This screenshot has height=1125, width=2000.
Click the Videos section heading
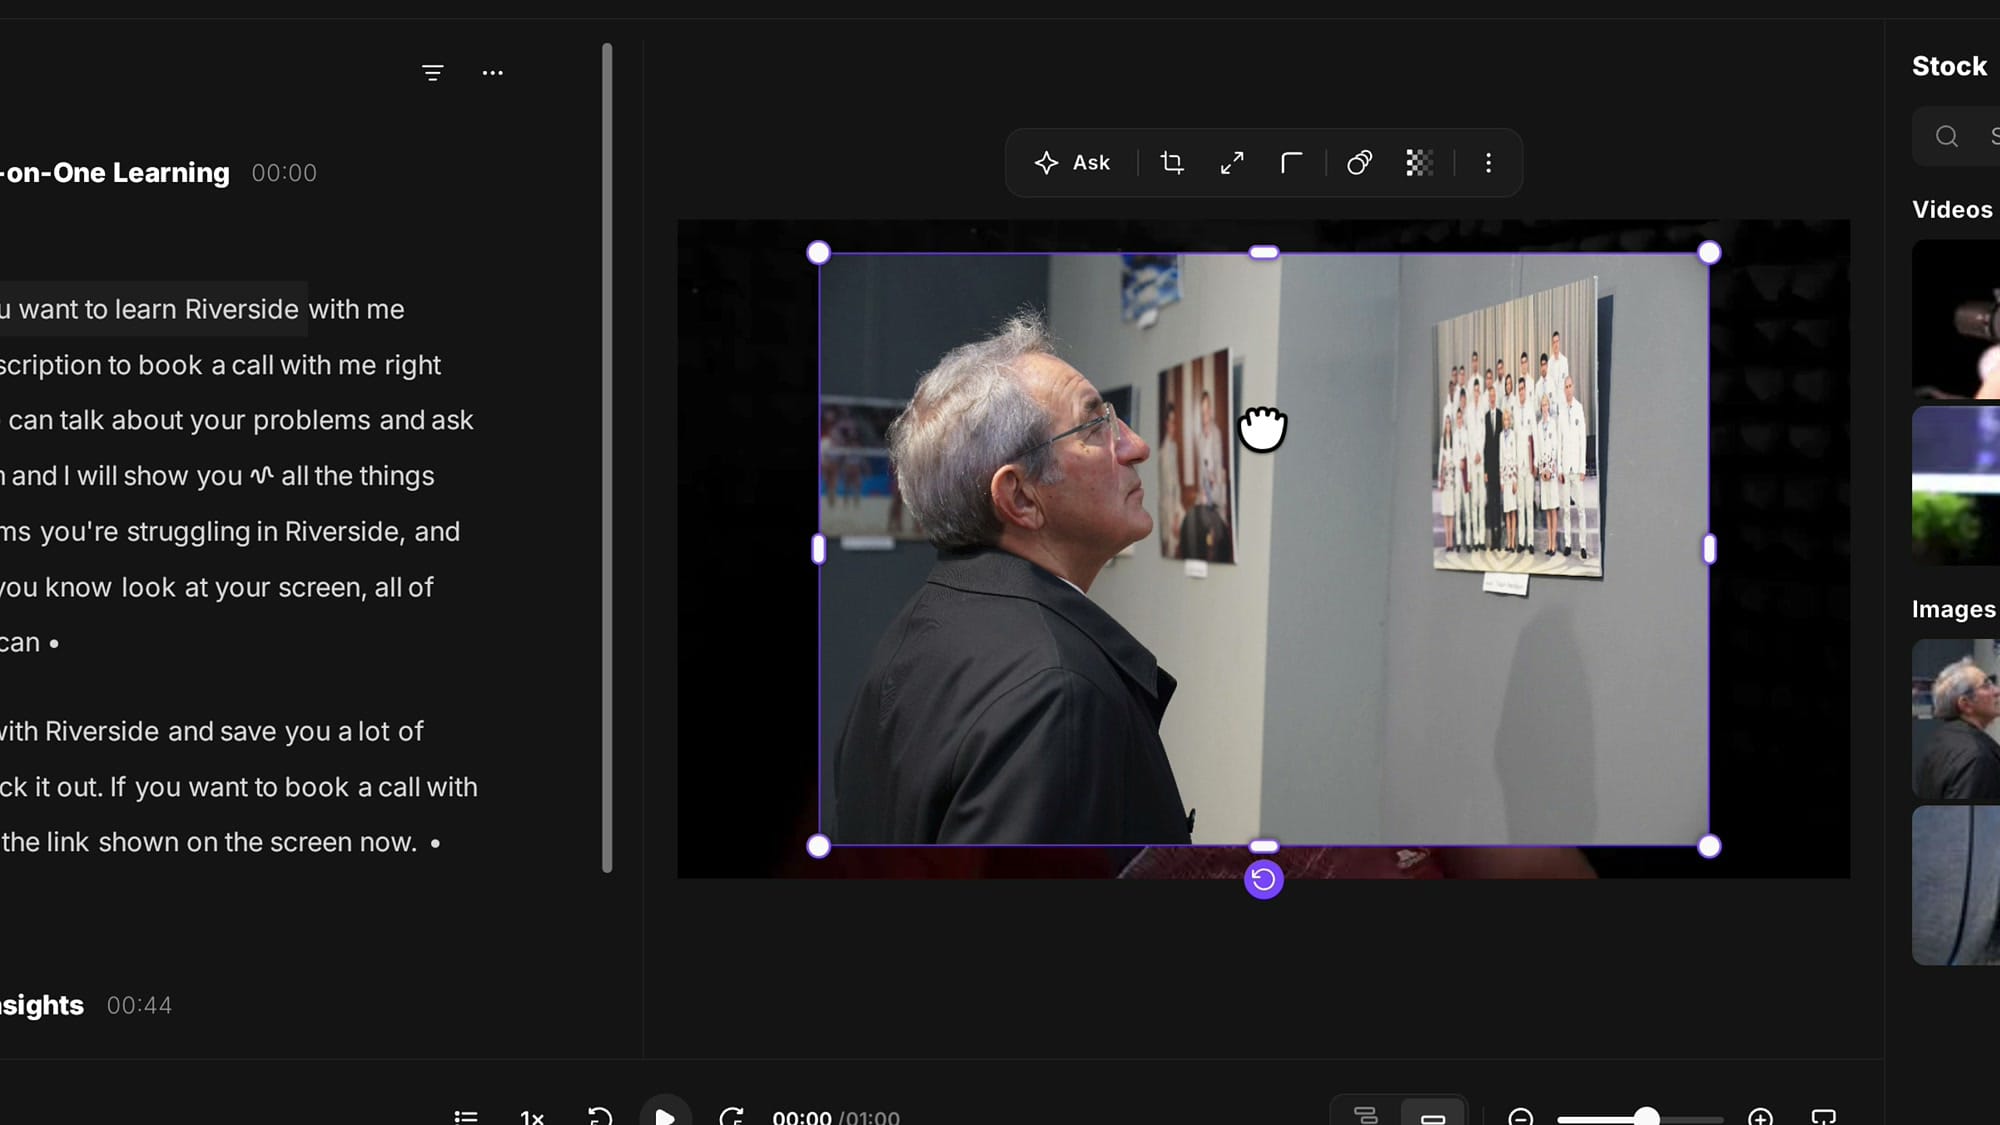pyautogui.click(x=1952, y=210)
